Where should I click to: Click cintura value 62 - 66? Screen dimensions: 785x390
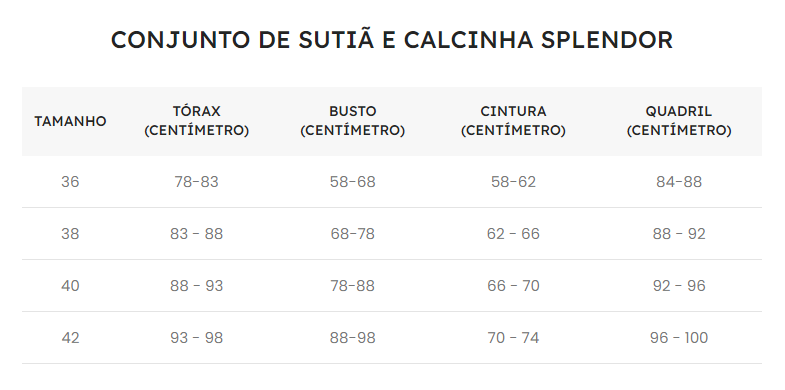click(x=513, y=234)
